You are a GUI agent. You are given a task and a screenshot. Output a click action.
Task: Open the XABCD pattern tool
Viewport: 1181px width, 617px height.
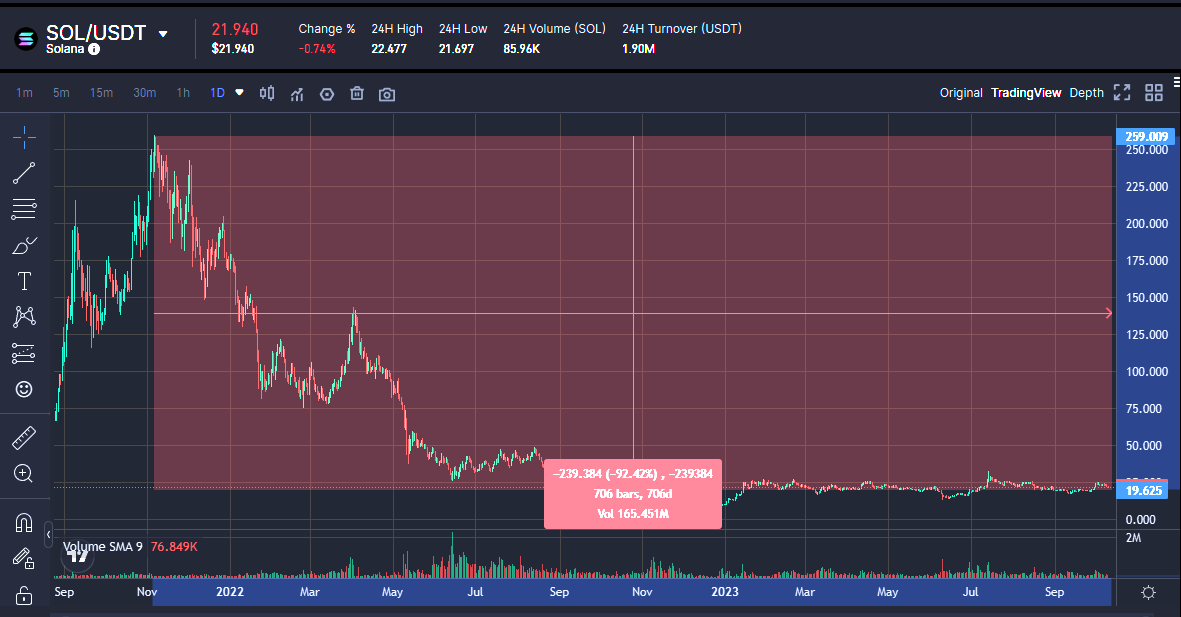(24, 316)
